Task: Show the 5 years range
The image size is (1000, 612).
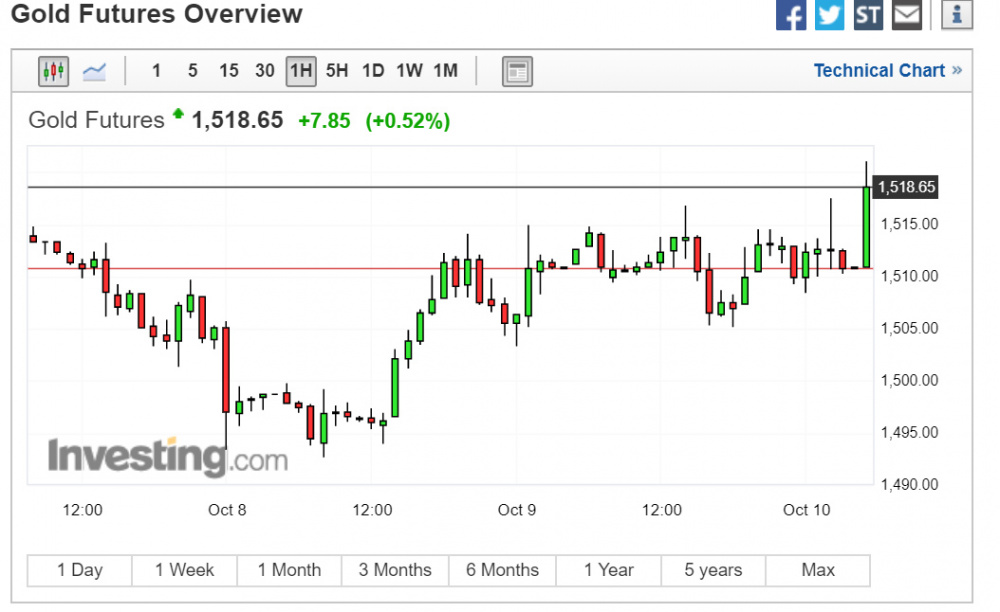Action: pyautogui.click(x=713, y=570)
